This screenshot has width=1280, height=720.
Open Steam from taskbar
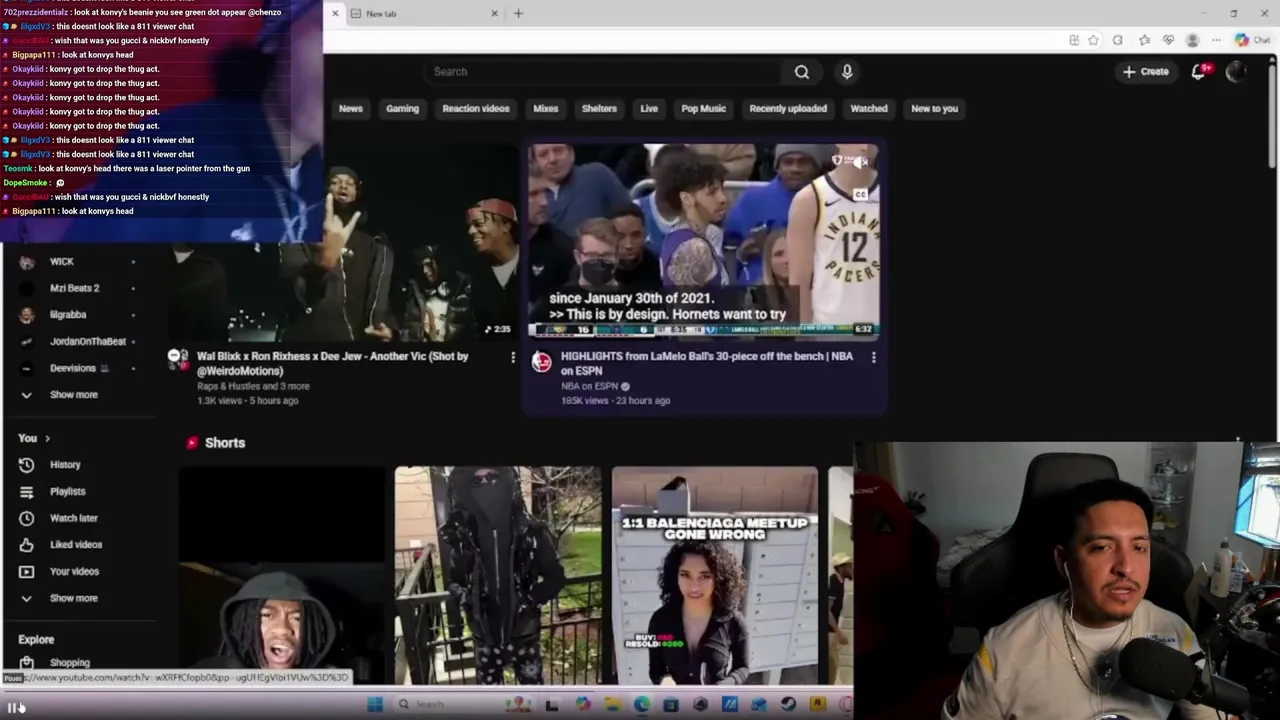point(789,705)
